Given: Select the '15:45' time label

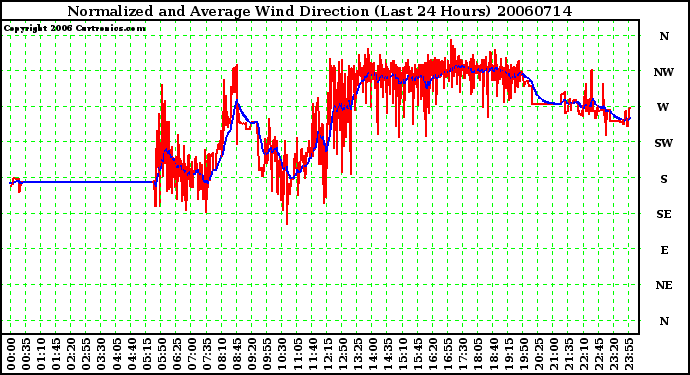Looking at the screenshot, I should [418, 354].
